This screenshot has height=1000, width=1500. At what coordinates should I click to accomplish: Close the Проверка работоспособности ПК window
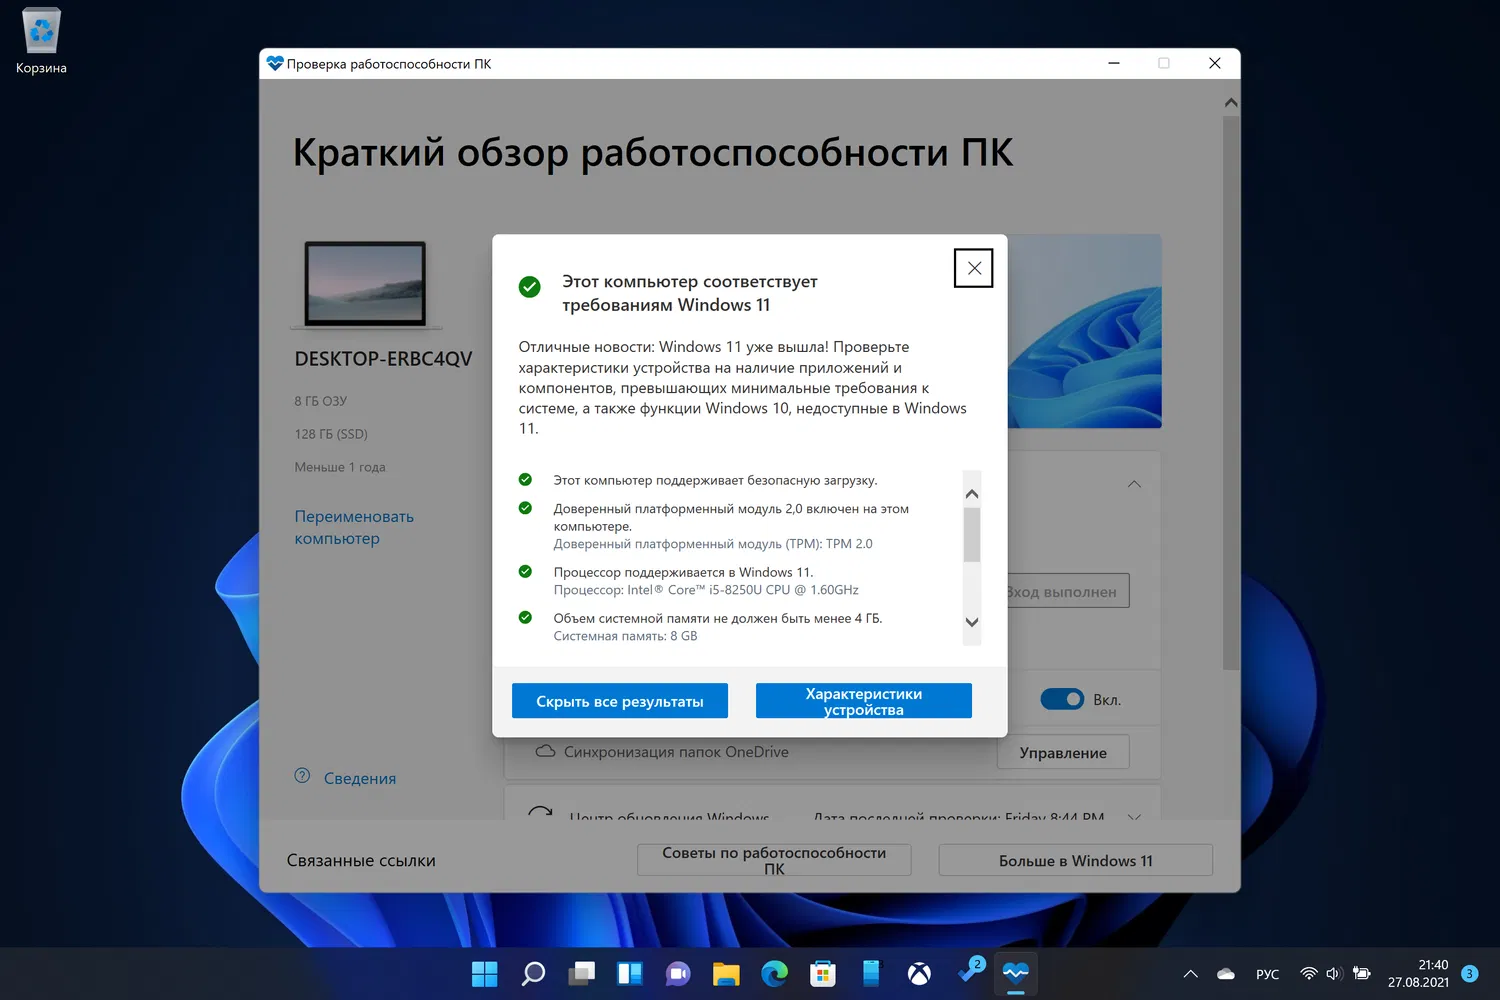(x=1215, y=63)
